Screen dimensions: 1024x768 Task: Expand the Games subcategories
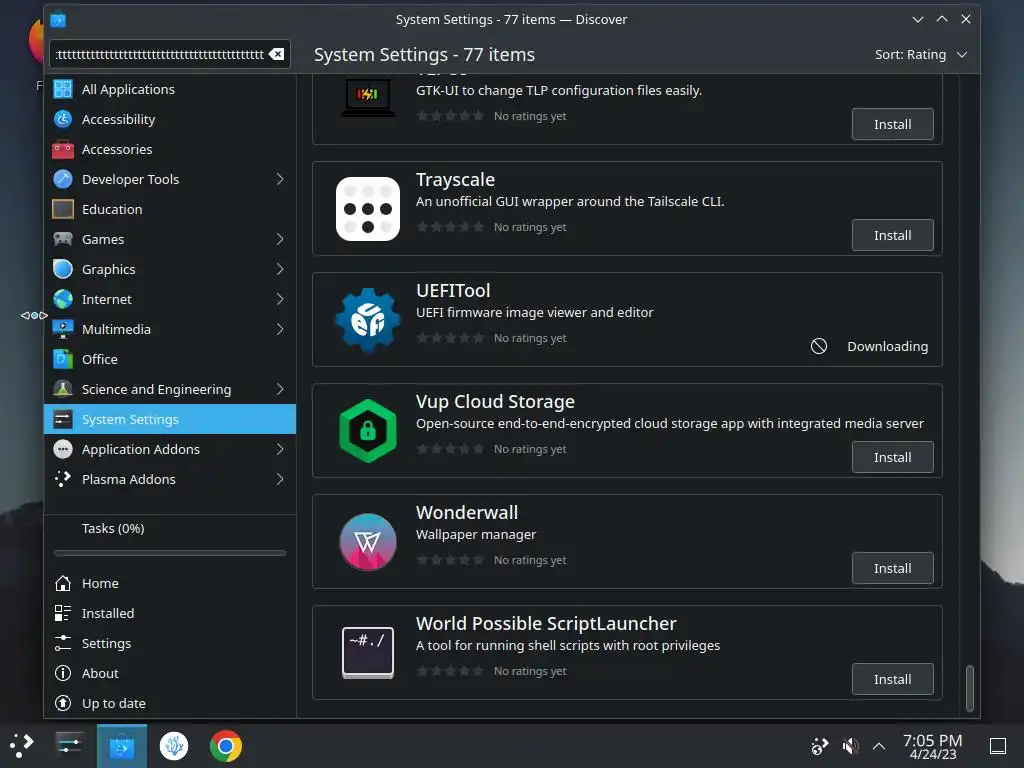pyautogui.click(x=280, y=239)
